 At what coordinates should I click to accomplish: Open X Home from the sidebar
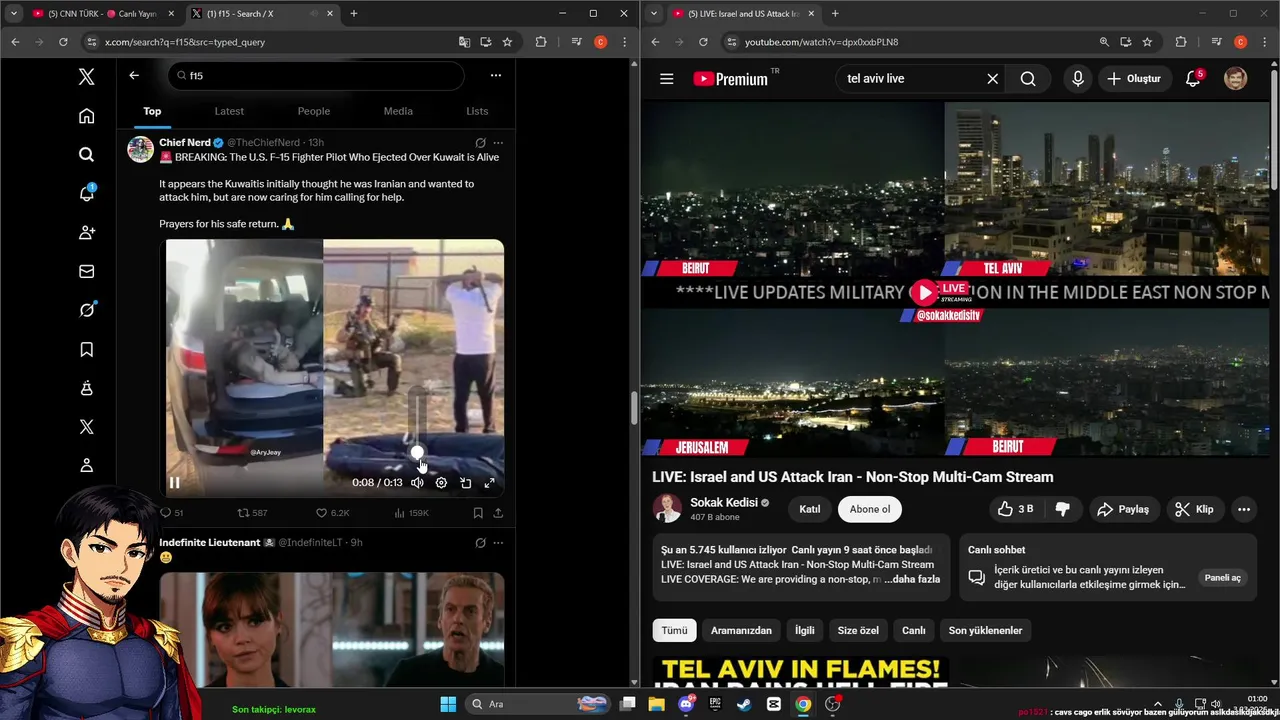click(87, 116)
